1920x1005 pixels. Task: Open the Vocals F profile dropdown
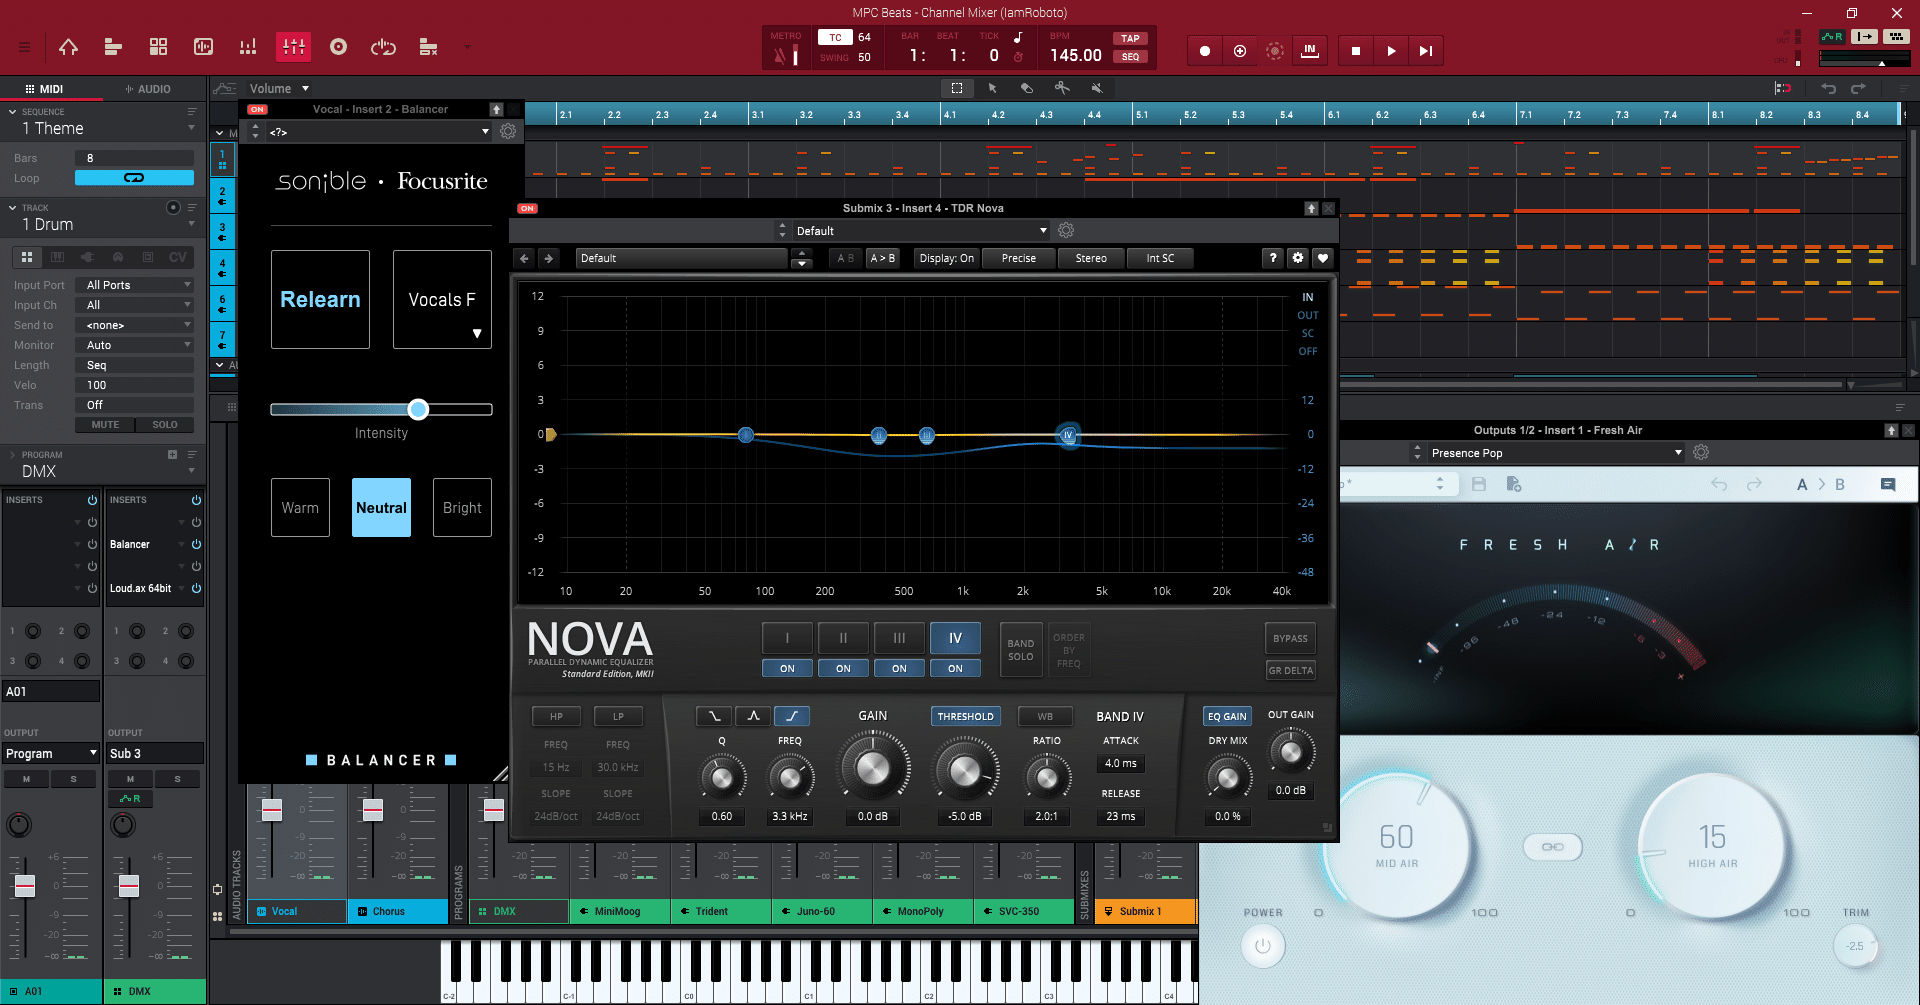click(442, 299)
